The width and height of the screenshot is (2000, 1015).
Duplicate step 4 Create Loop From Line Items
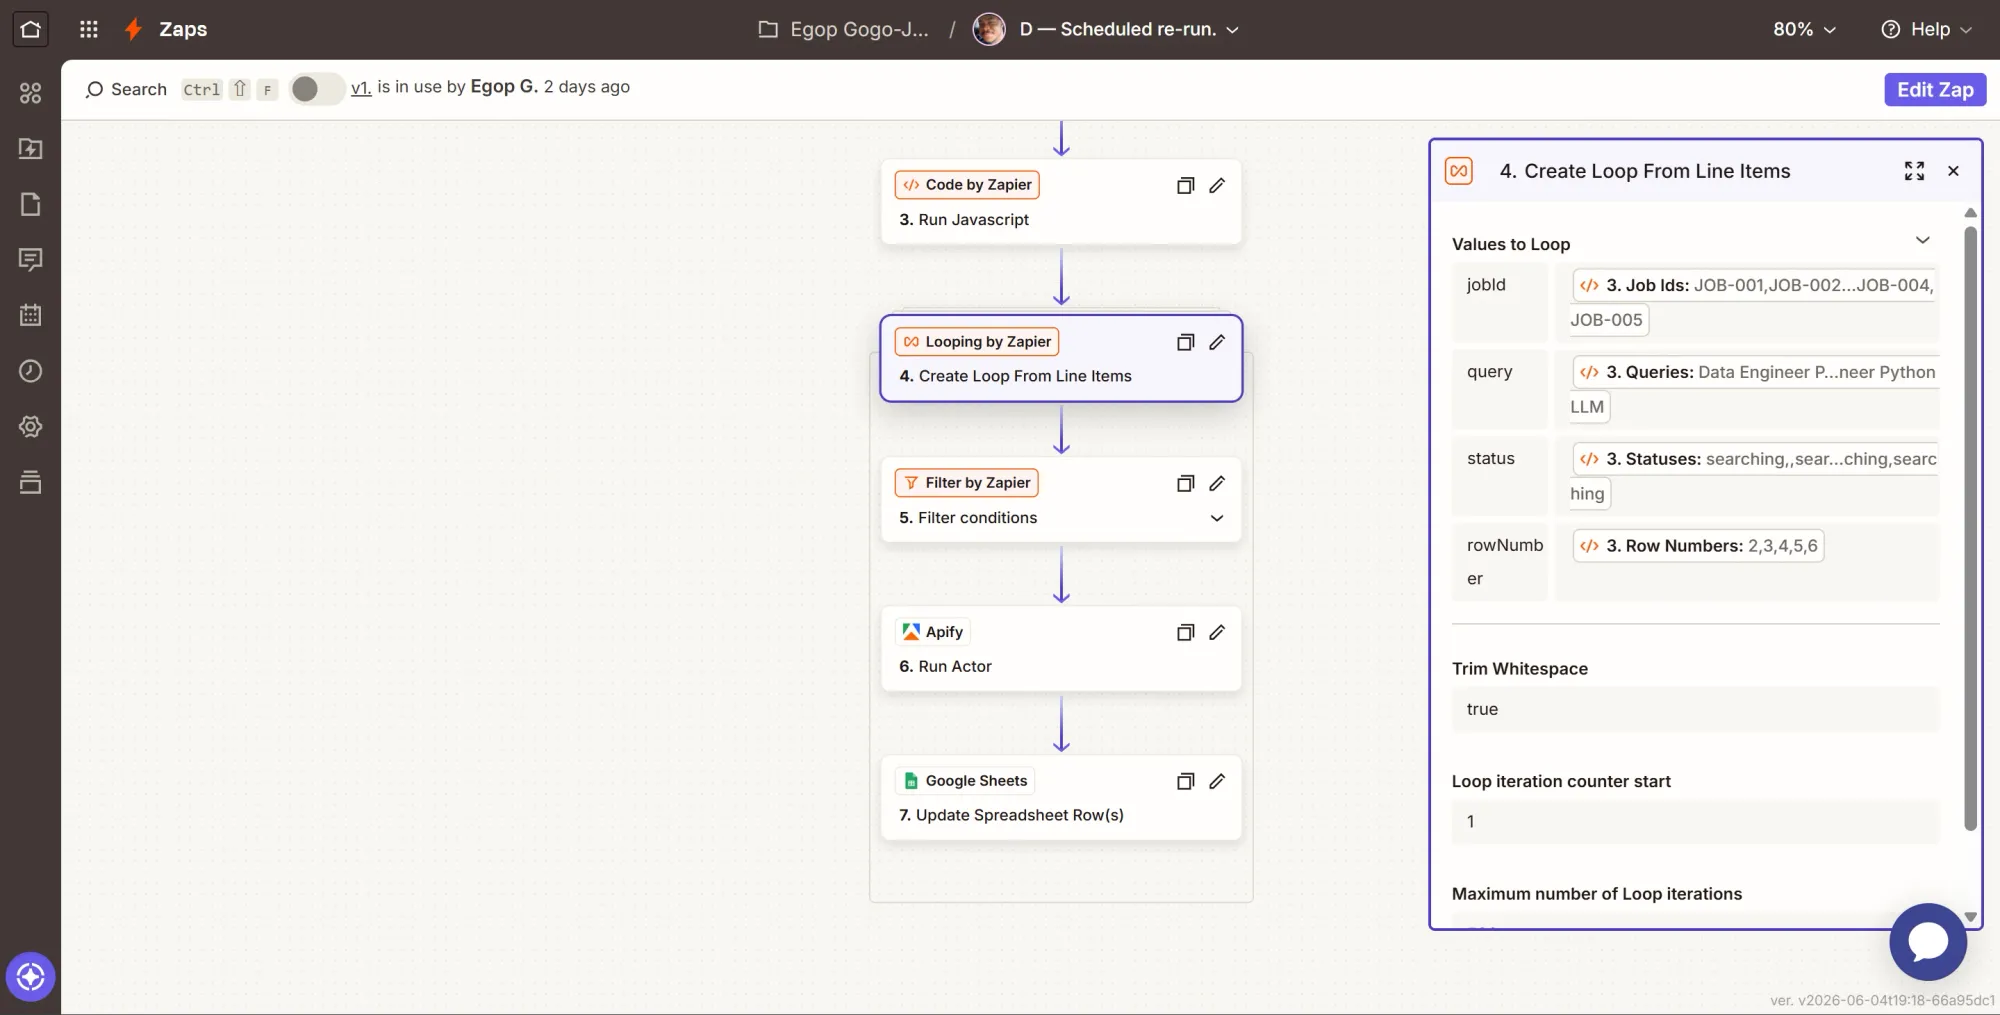coord(1185,342)
